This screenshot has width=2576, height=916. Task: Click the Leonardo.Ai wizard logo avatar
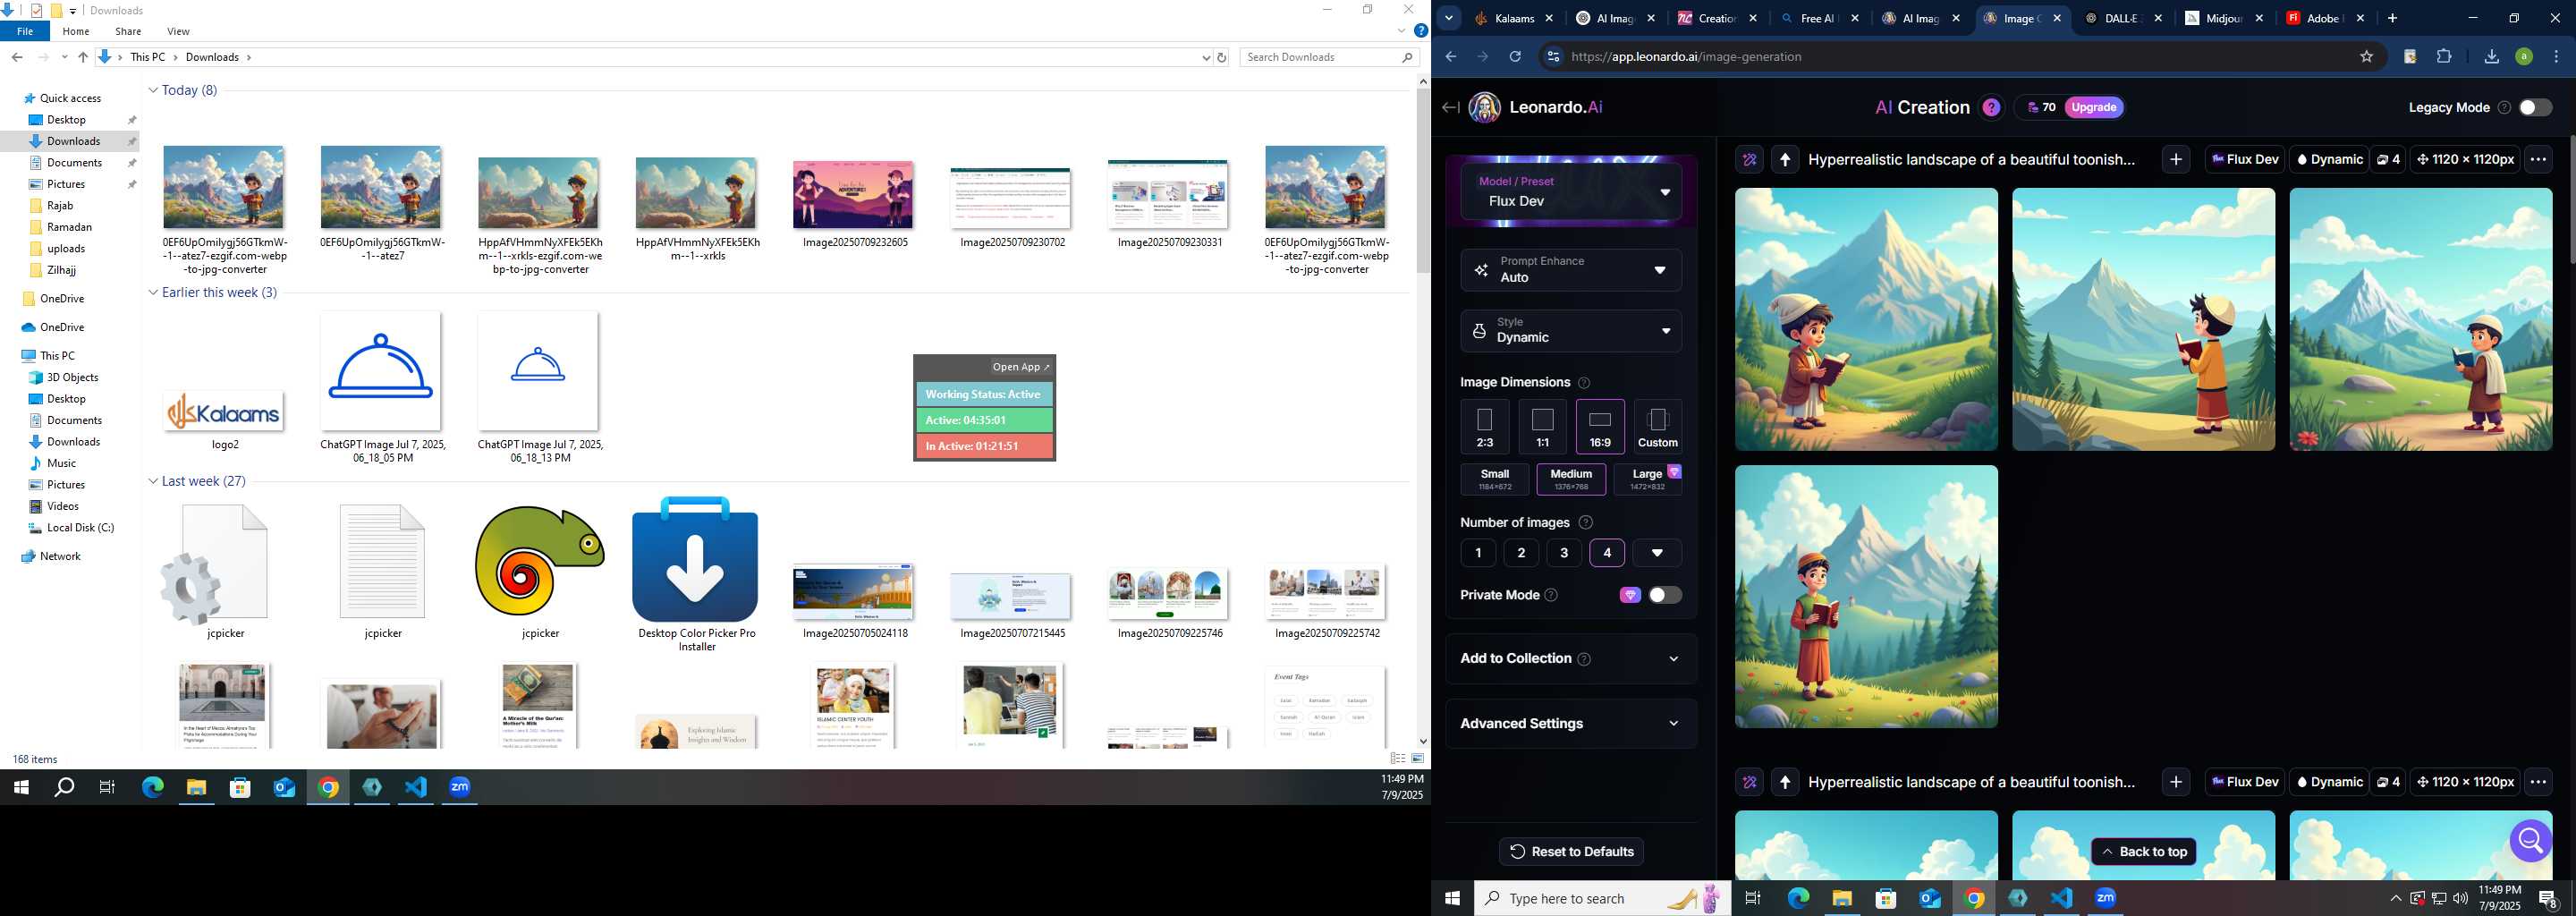(x=1484, y=108)
